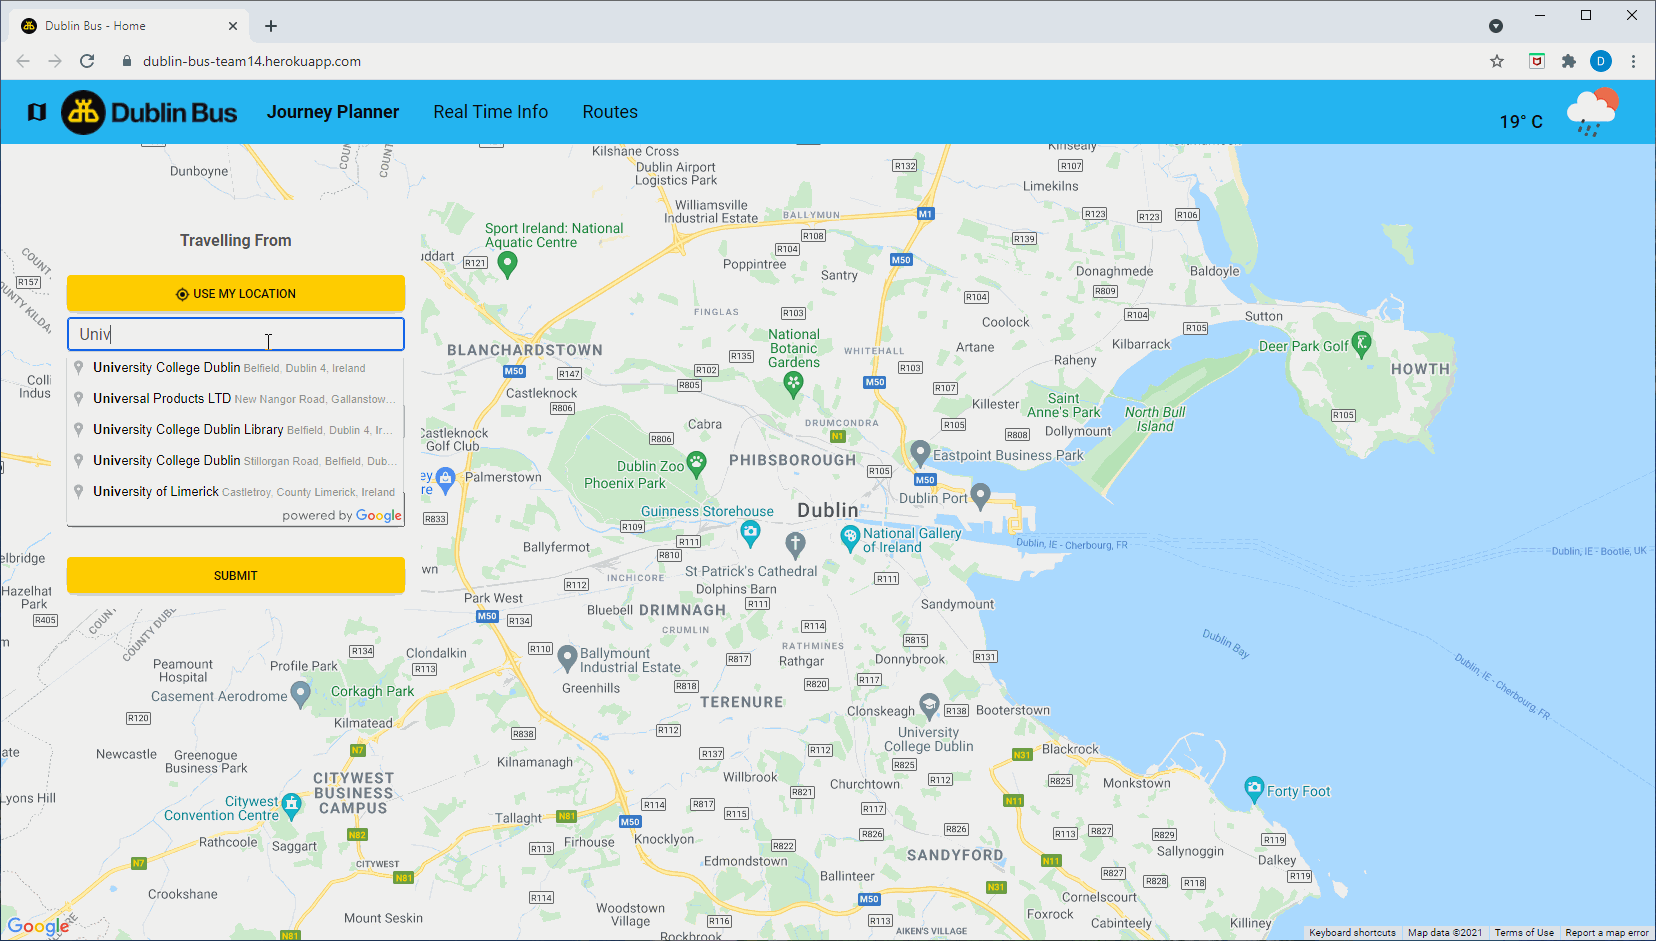Click the BLANCHARDSTOWN label on map
Viewport: 1656px width, 941px height.
pyautogui.click(x=525, y=350)
